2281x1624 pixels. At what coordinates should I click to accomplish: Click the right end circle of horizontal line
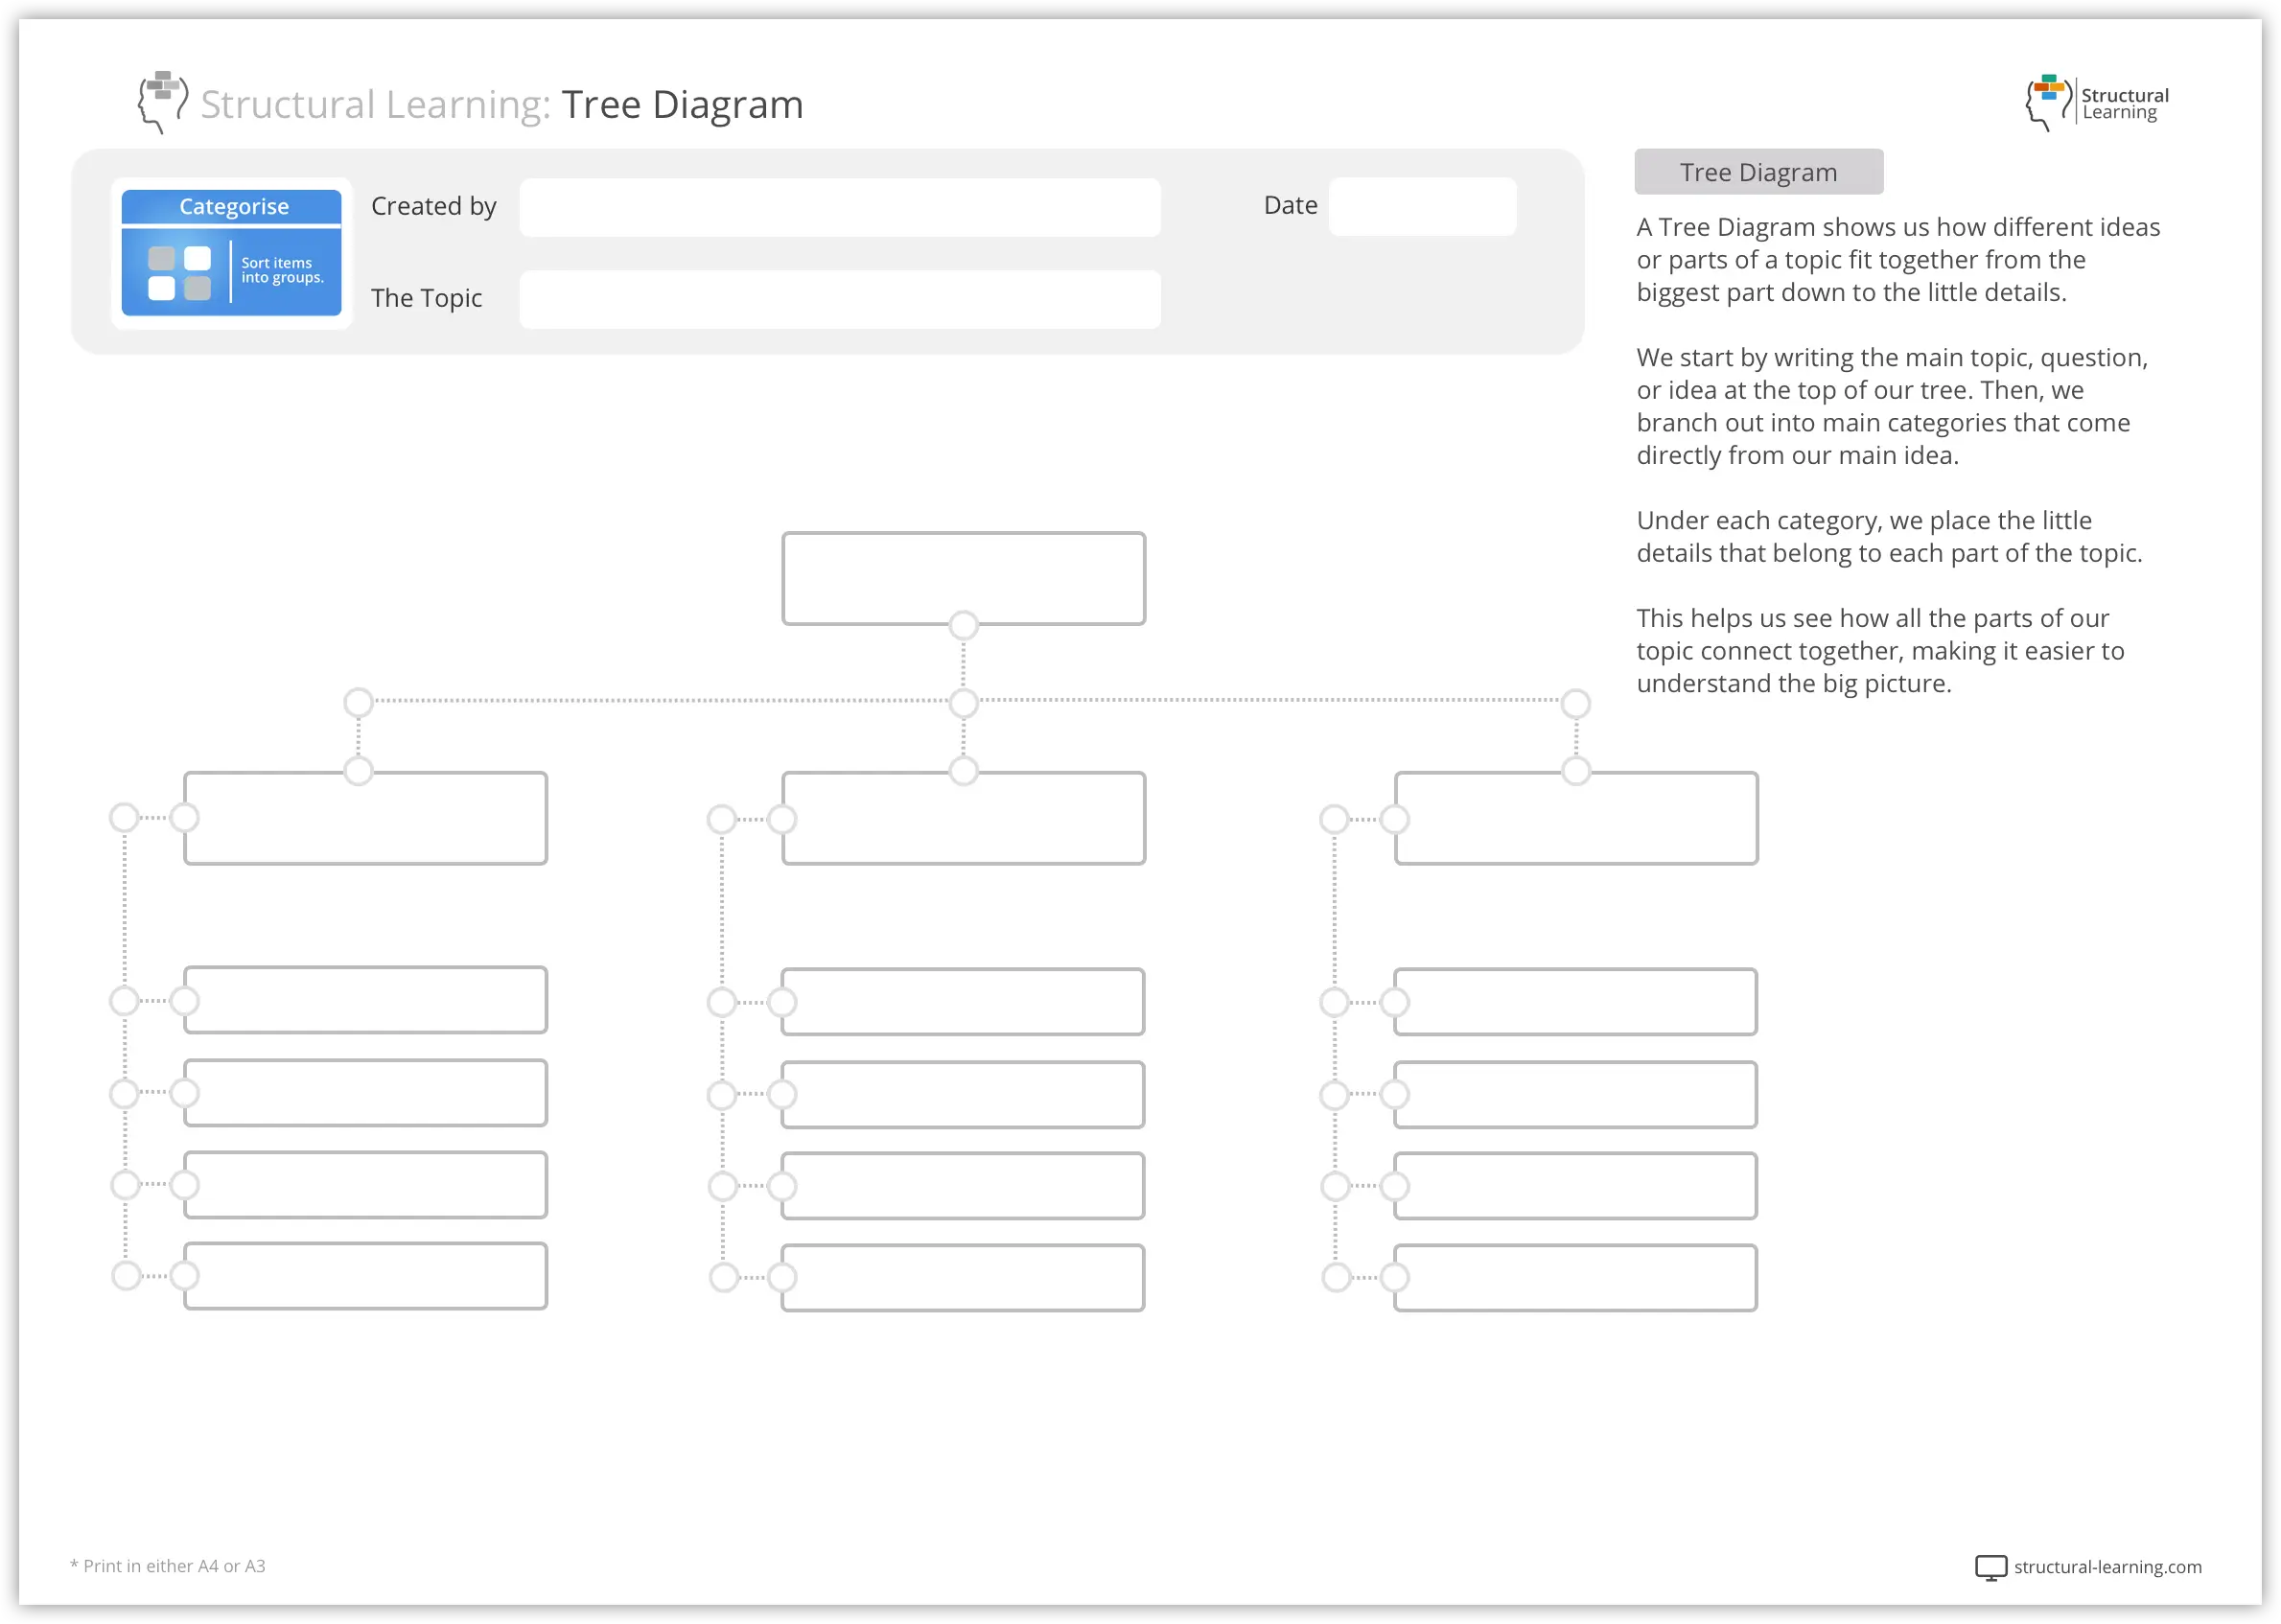[1576, 703]
